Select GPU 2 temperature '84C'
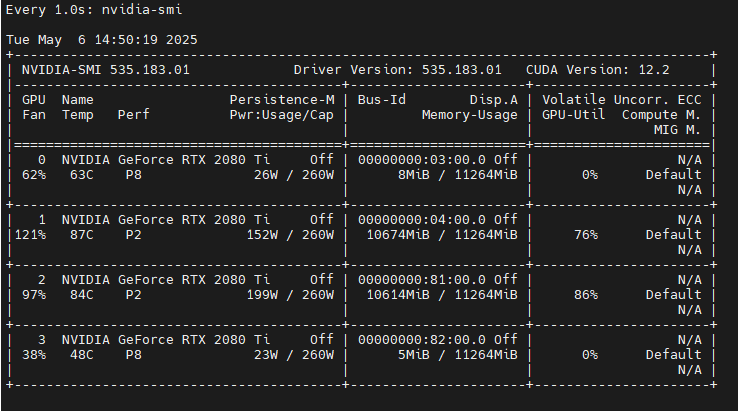 pos(81,295)
